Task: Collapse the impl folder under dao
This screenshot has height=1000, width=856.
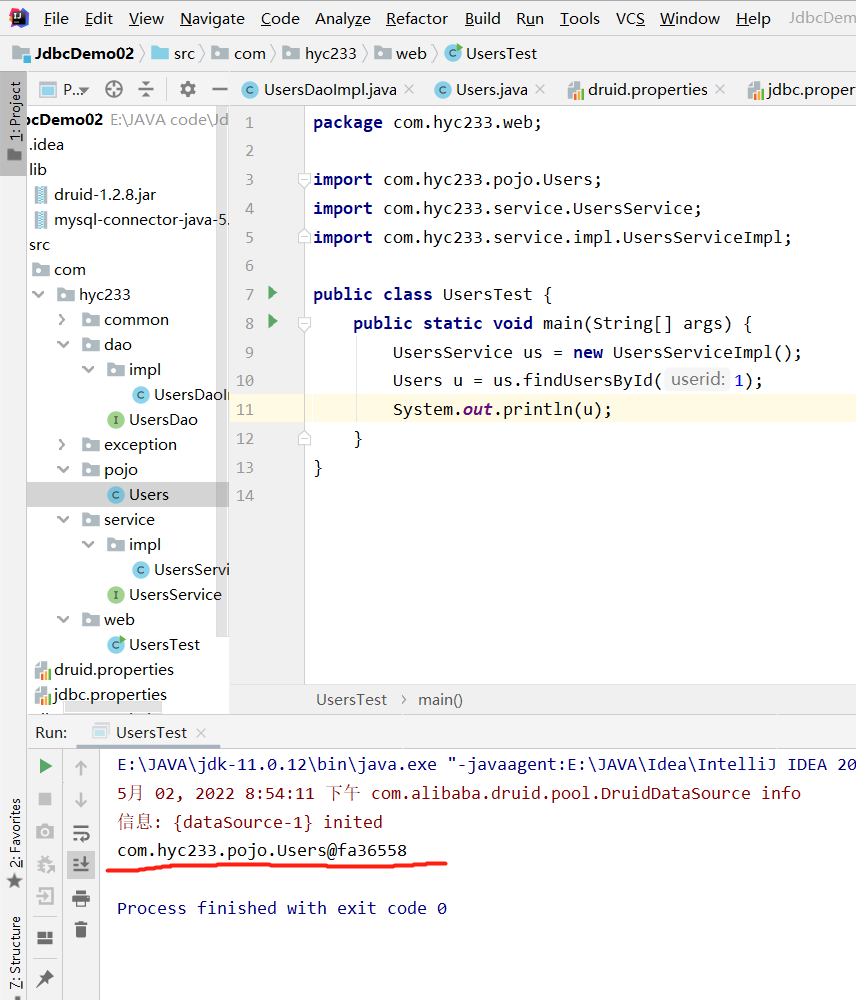Action: tap(88, 369)
